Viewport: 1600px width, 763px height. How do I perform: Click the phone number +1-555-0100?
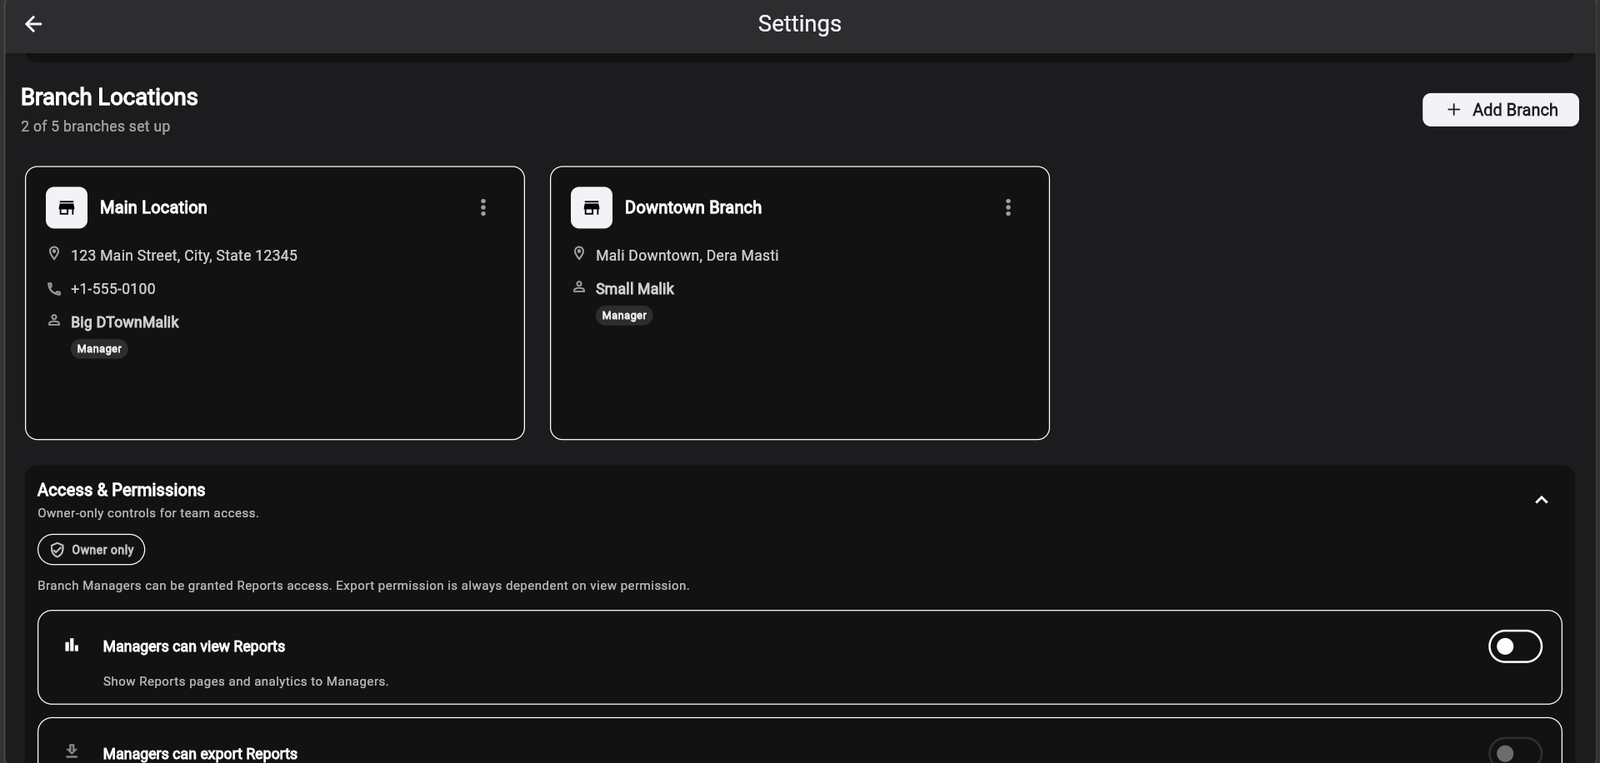[113, 289]
